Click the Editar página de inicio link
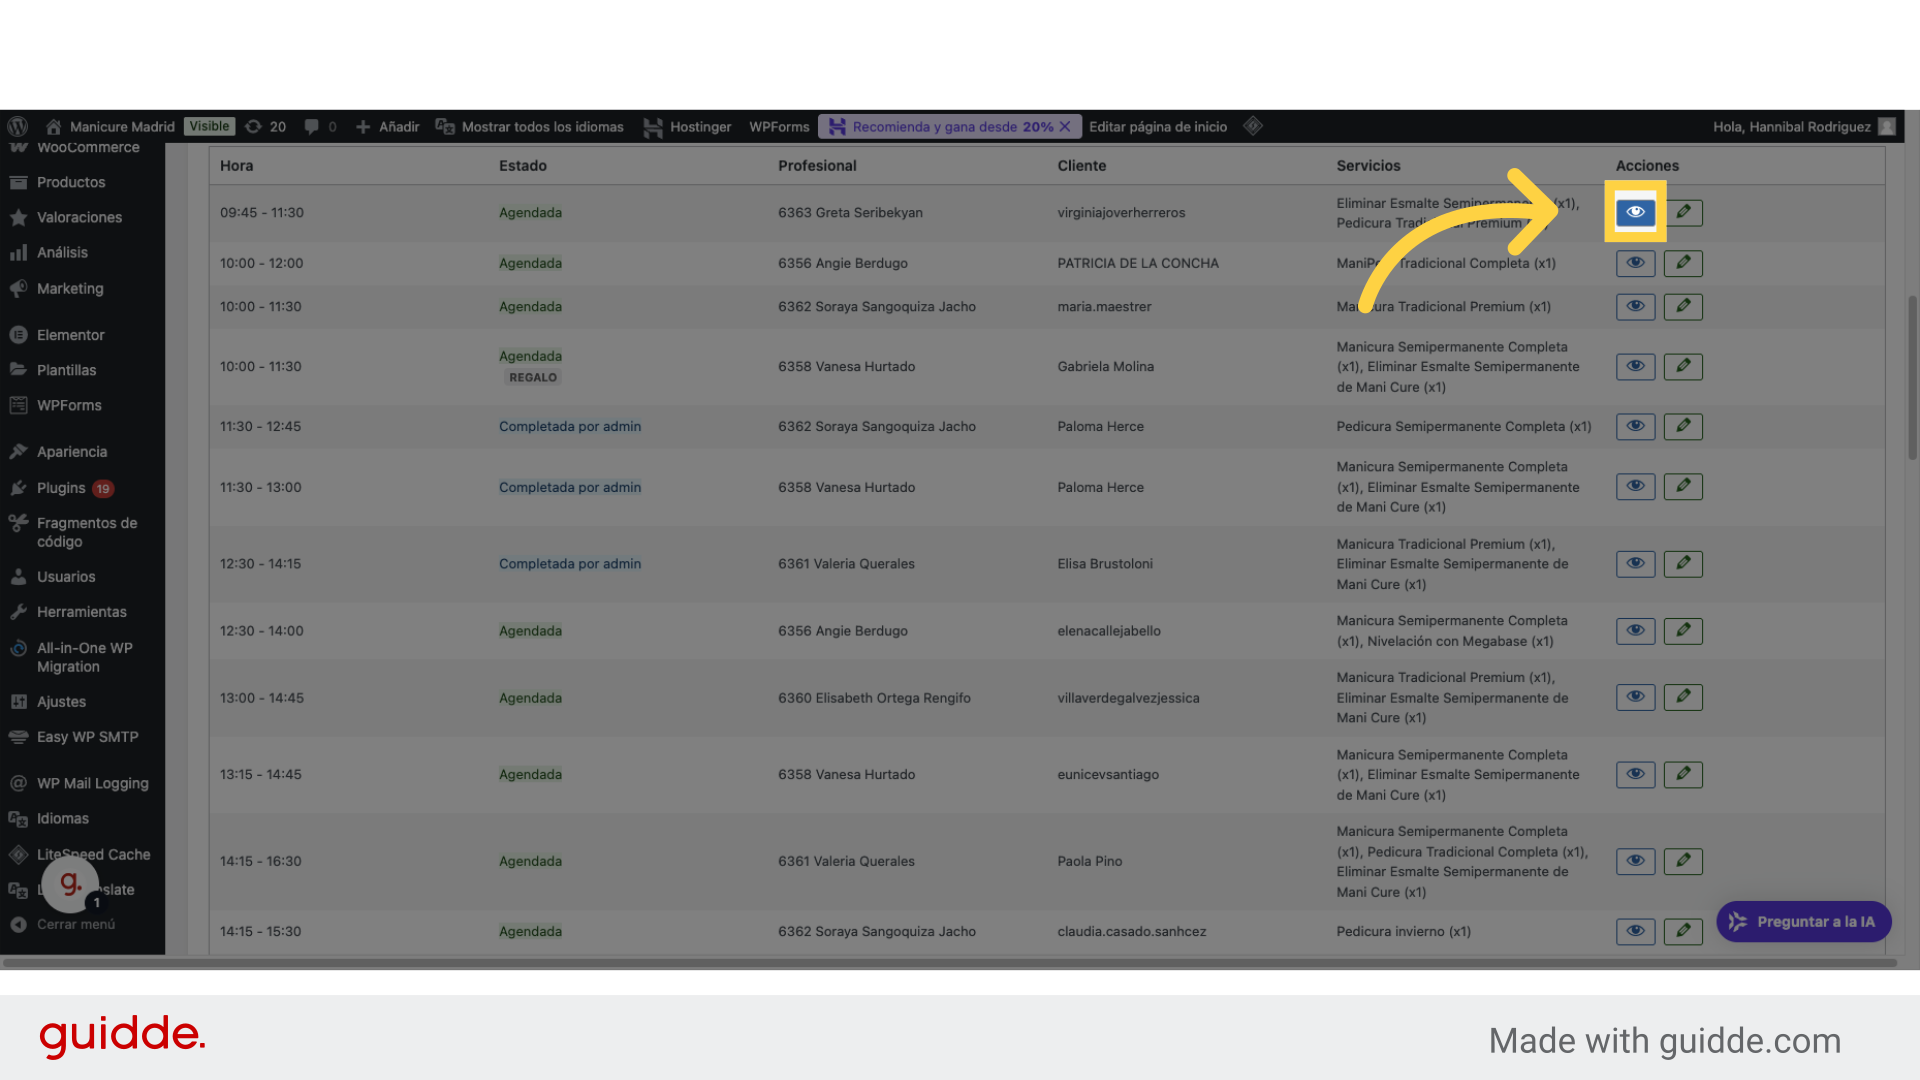This screenshot has height=1080, width=1920. pos(1157,127)
